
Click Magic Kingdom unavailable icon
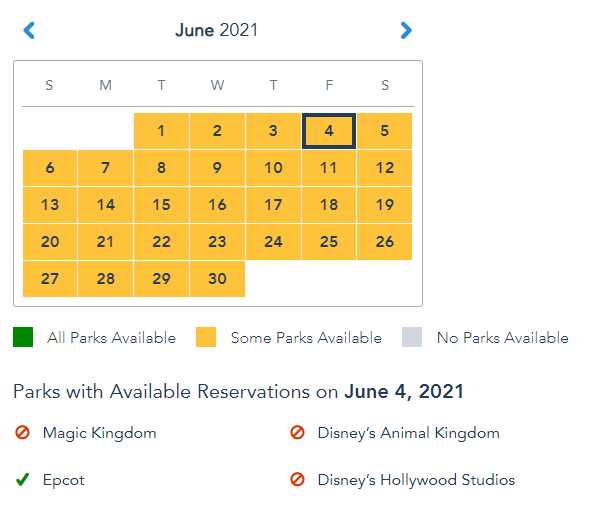point(23,432)
